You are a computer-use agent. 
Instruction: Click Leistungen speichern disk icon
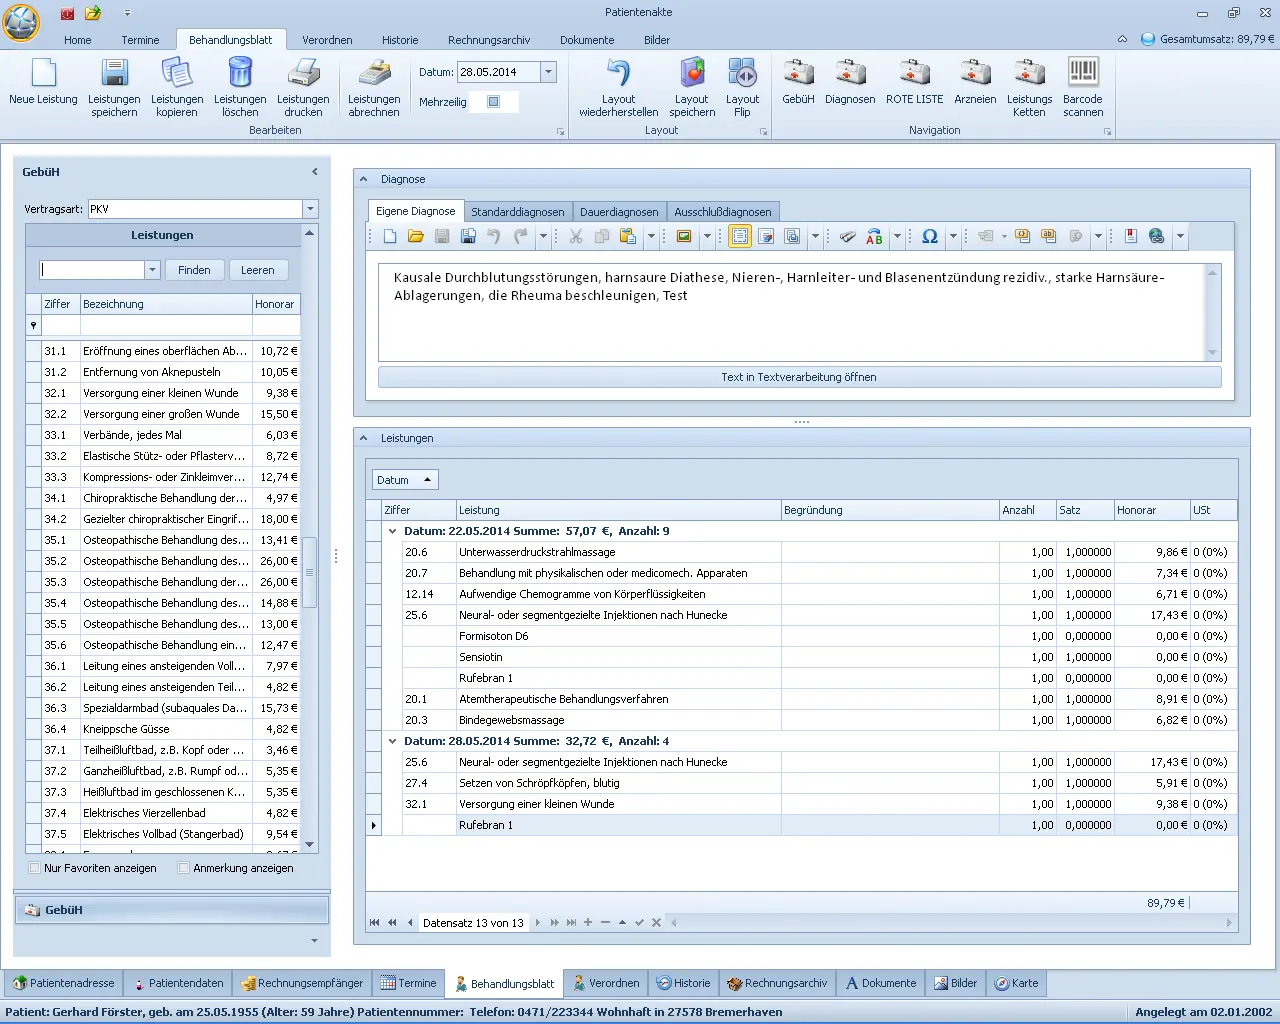click(114, 74)
